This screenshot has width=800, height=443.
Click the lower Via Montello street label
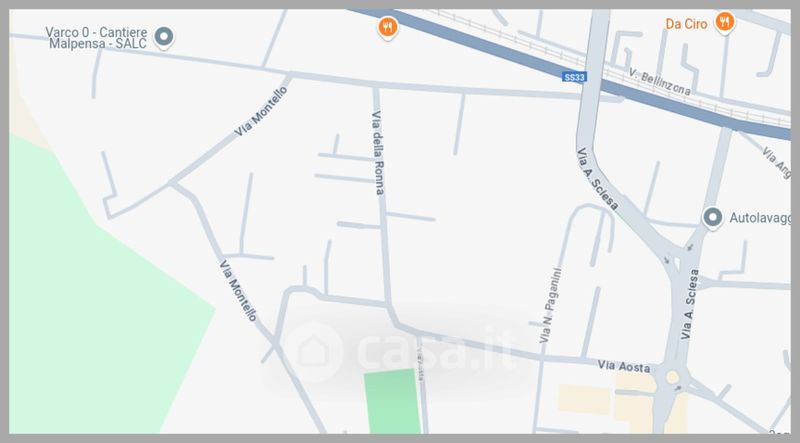pyautogui.click(x=238, y=291)
